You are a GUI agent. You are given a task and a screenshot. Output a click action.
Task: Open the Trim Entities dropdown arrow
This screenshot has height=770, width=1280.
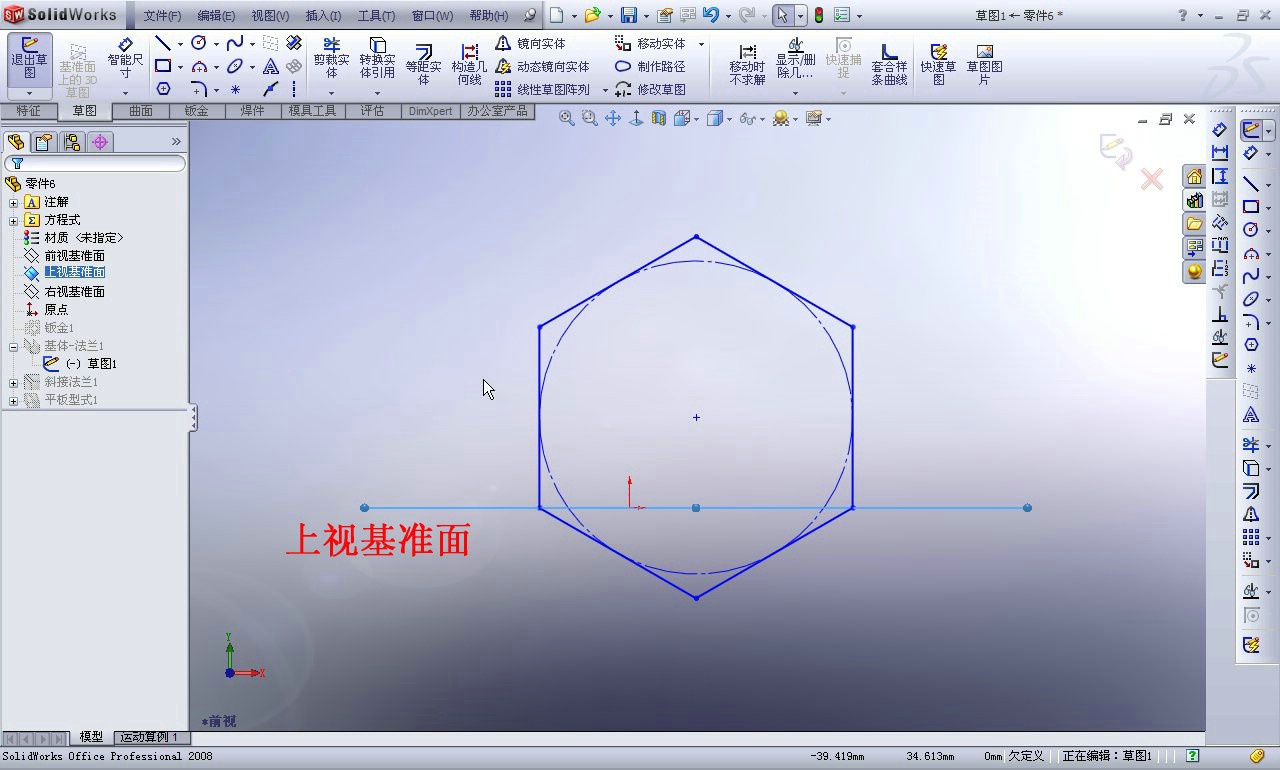(x=331, y=93)
